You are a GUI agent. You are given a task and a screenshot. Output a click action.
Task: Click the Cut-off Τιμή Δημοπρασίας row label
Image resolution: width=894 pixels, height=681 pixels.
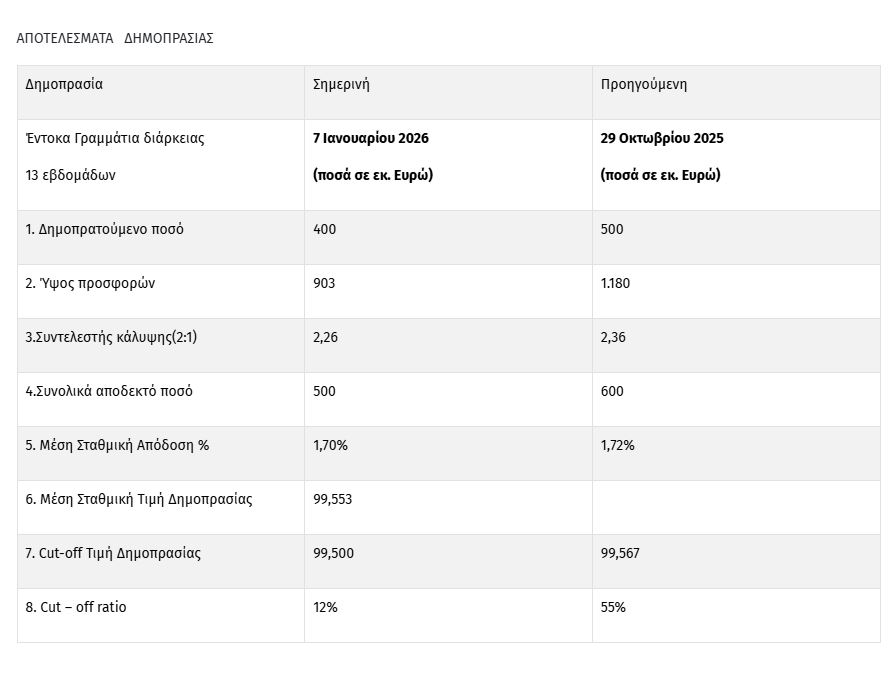coord(113,553)
